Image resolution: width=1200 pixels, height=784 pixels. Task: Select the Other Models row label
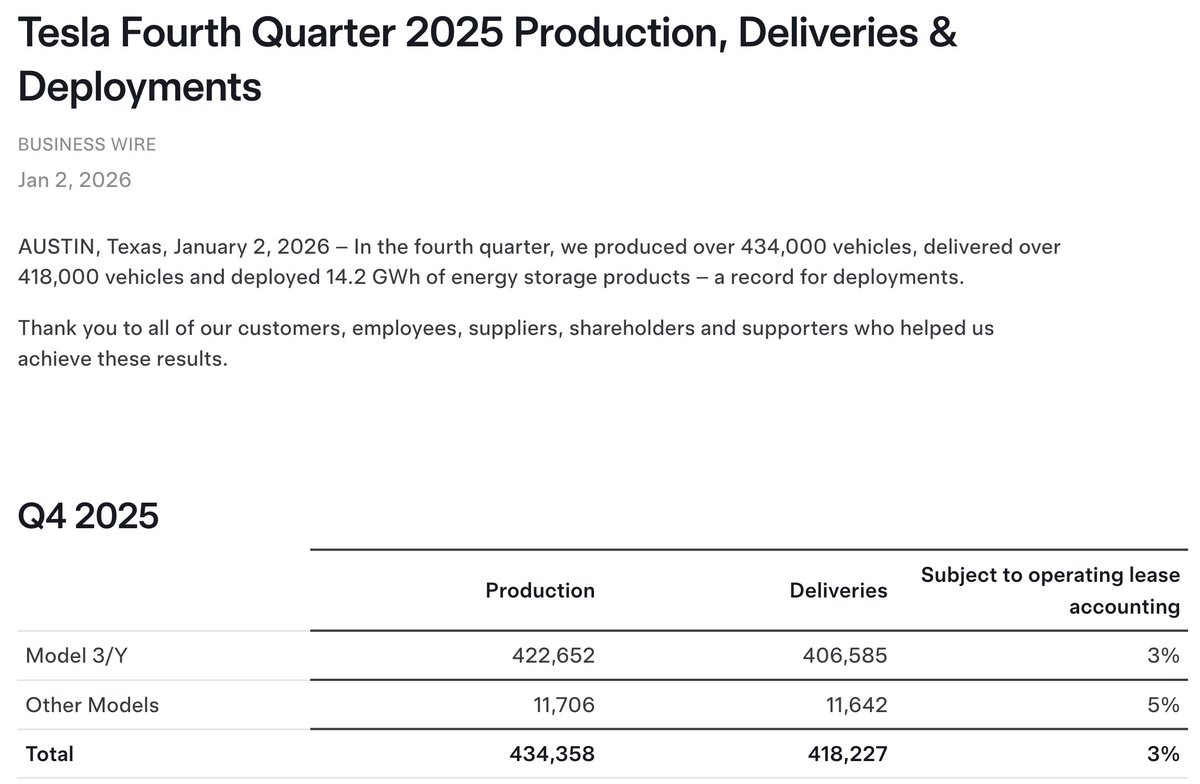coord(92,705)
